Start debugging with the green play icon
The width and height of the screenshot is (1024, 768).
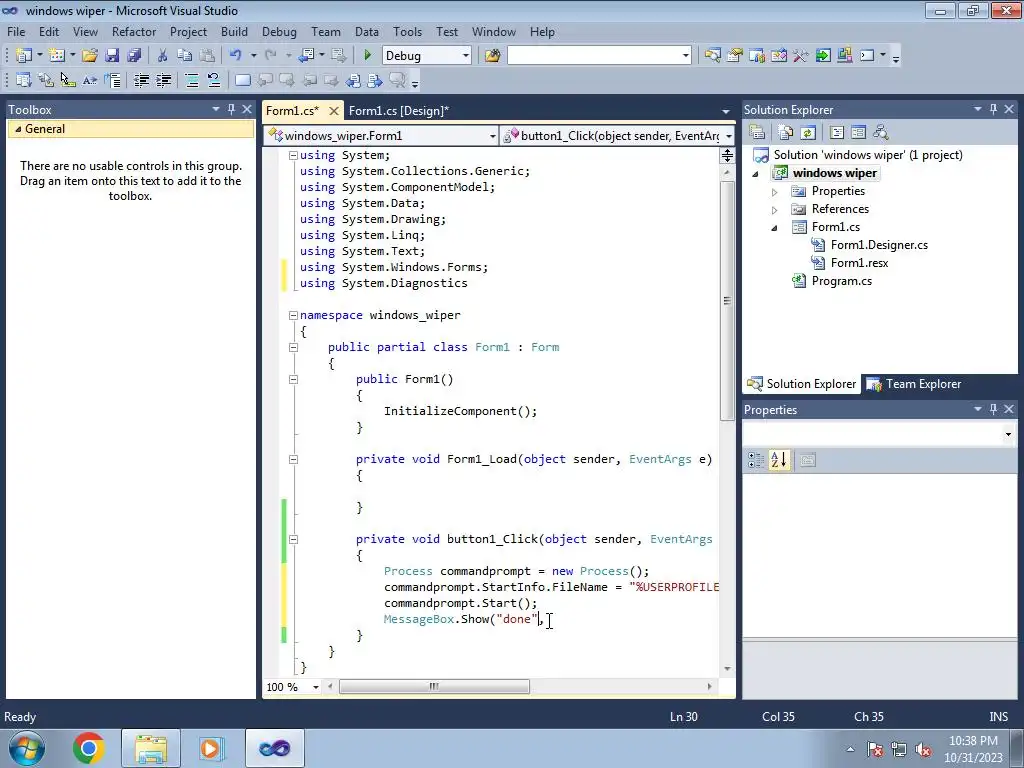pos(367,56)
